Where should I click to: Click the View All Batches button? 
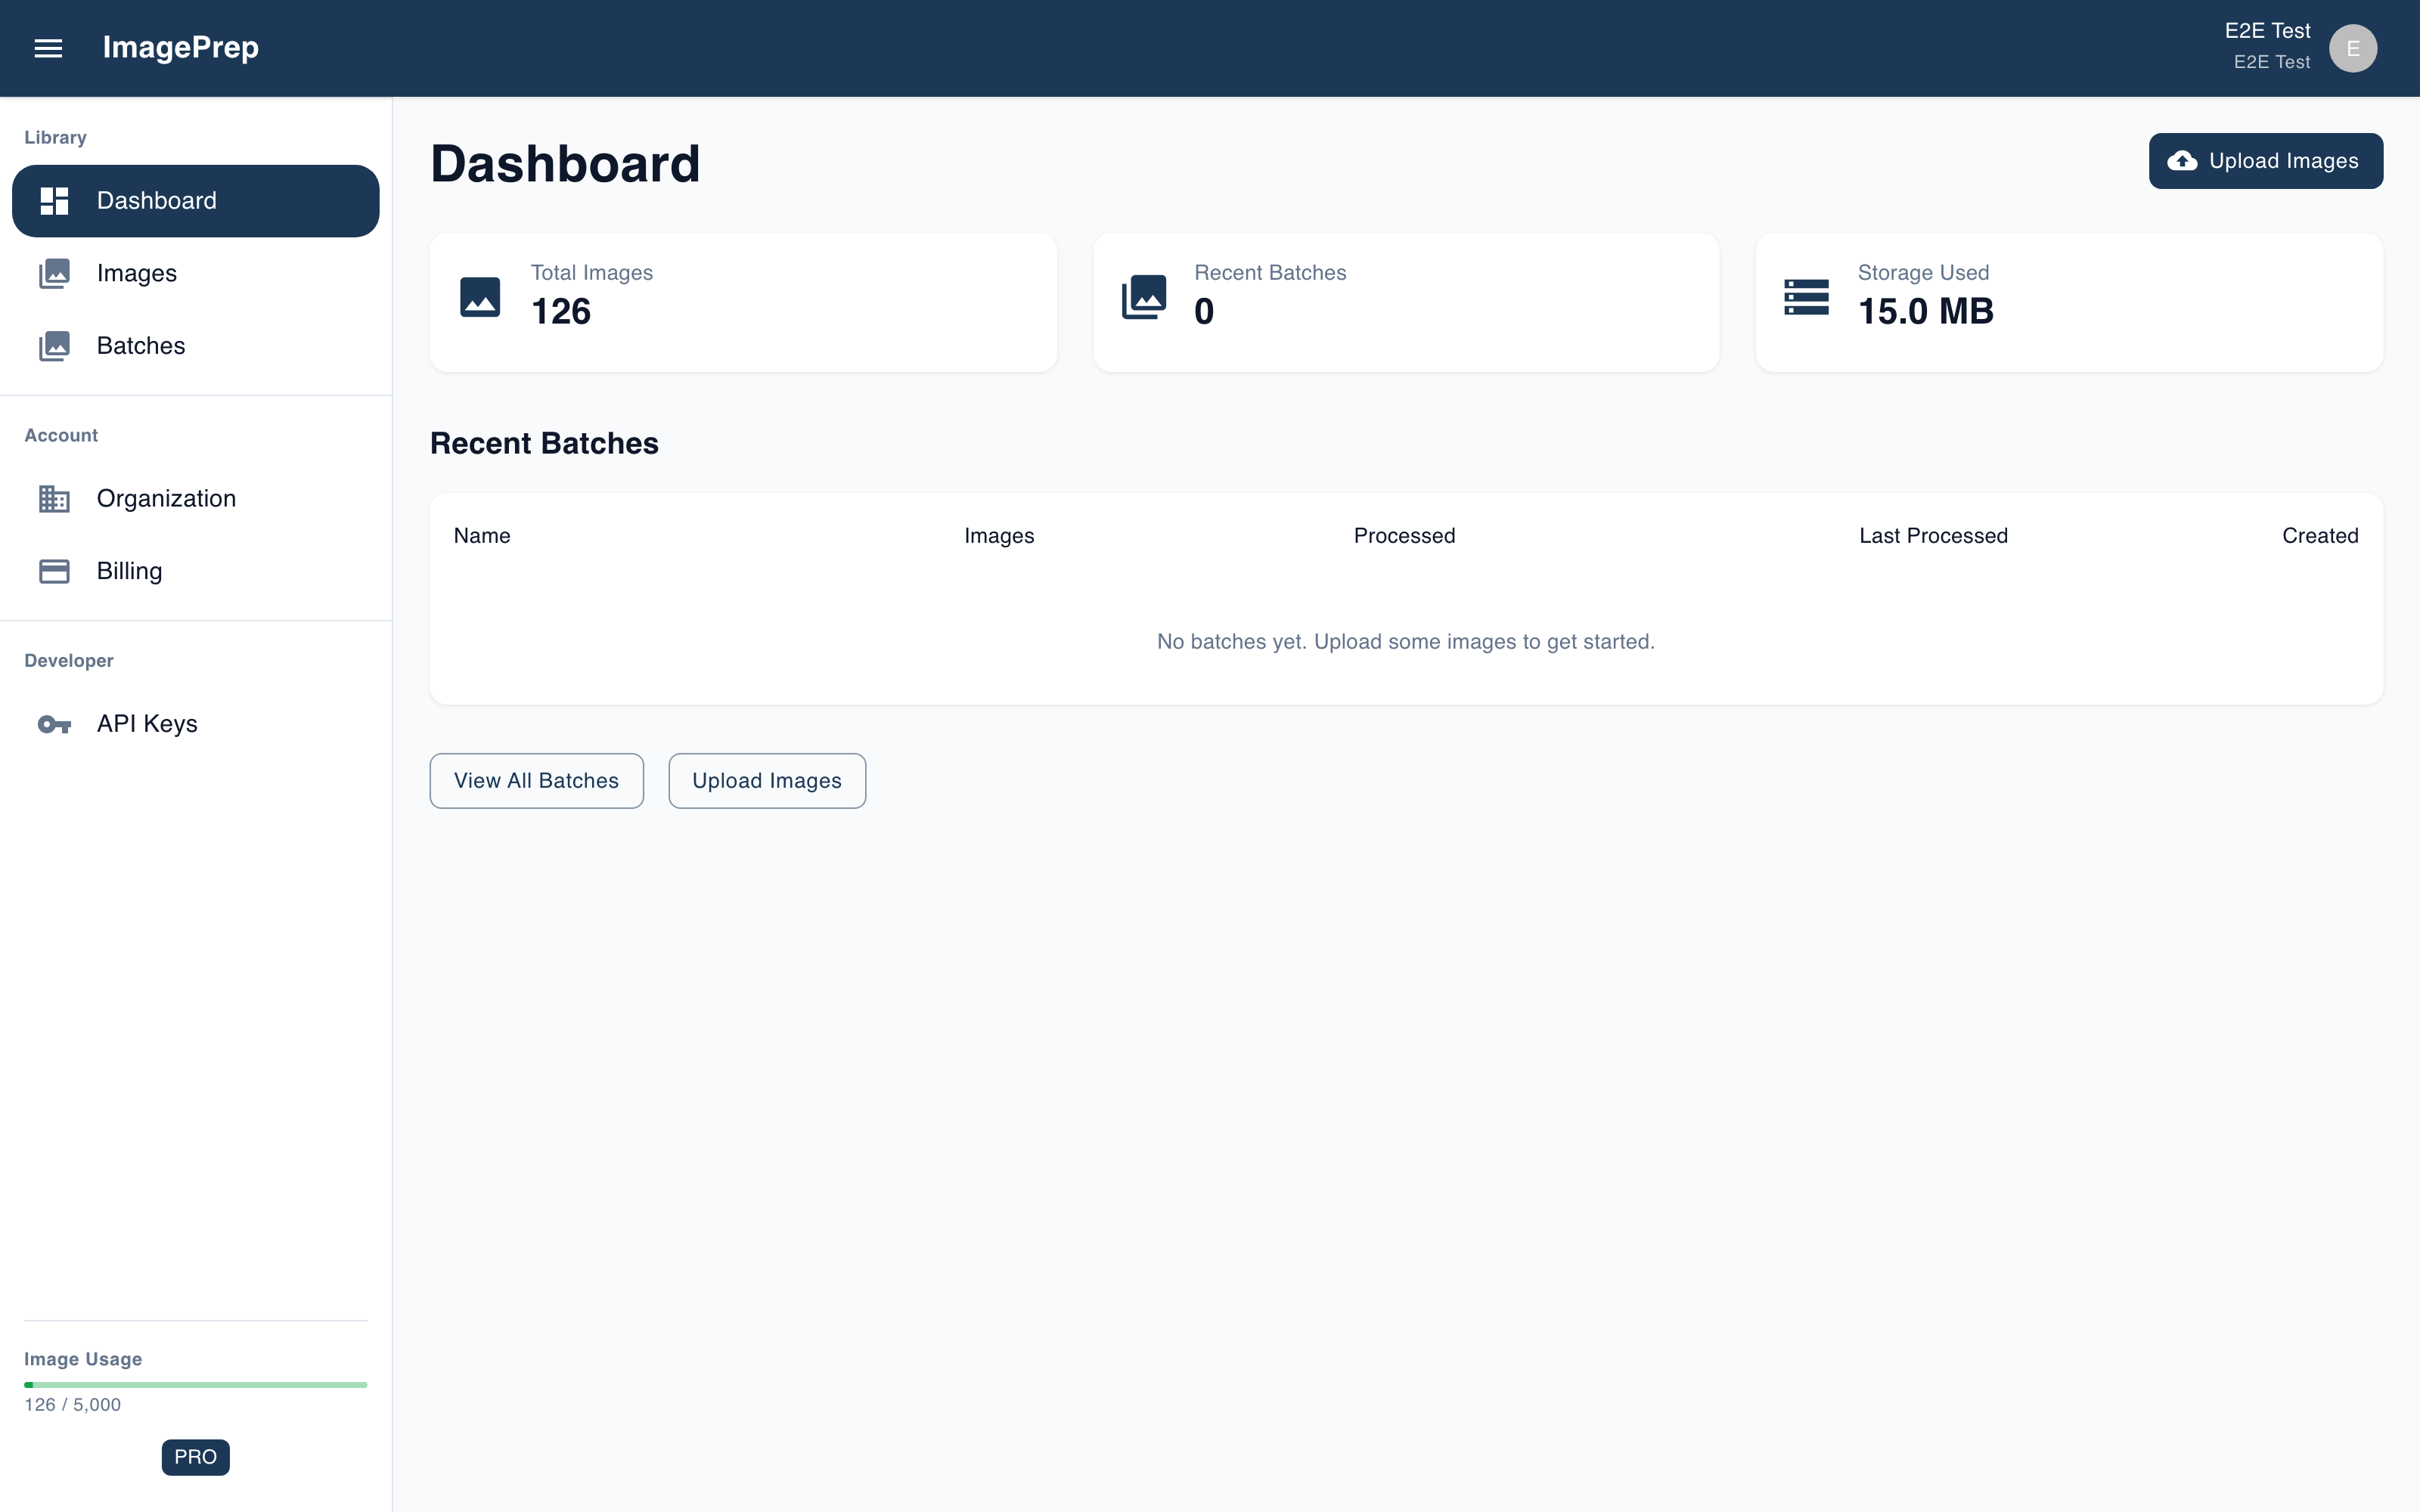[537, 781]
